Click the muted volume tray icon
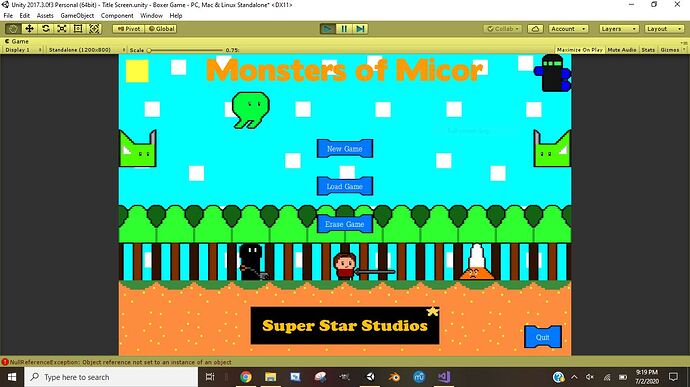690x387 pixels. pos(590,377)
